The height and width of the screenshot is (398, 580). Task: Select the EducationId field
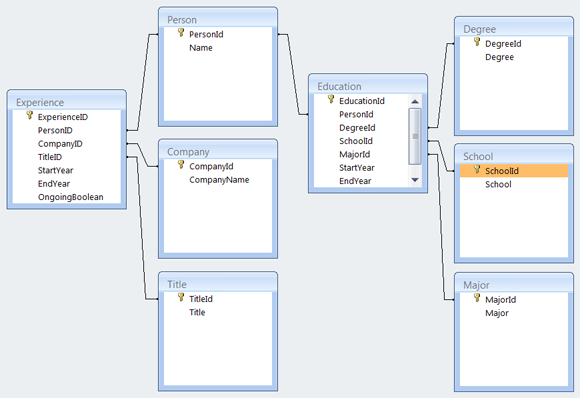click(361, 101)
